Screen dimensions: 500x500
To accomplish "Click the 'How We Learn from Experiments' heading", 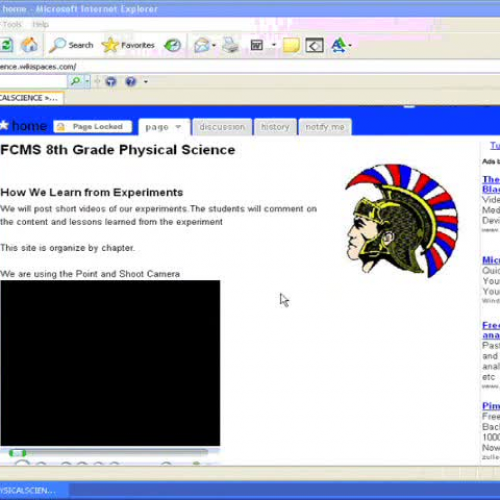I will click(92, 192).
